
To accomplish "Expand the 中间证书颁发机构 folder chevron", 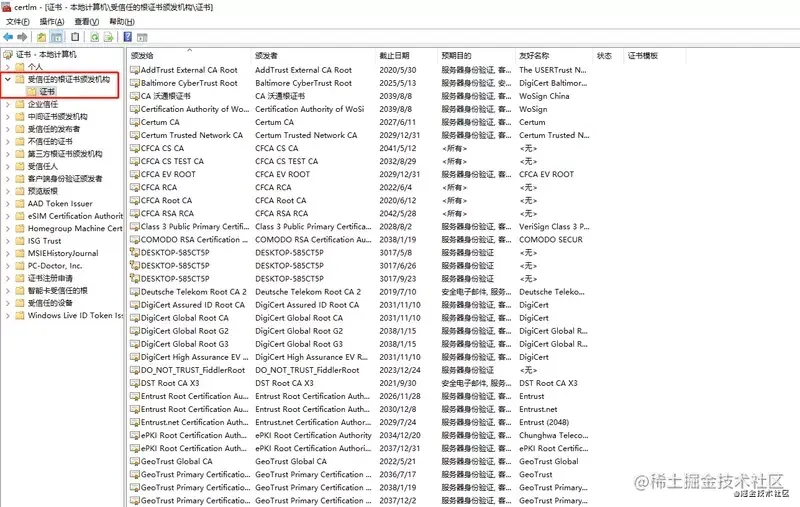I will [x=8, y=116].
